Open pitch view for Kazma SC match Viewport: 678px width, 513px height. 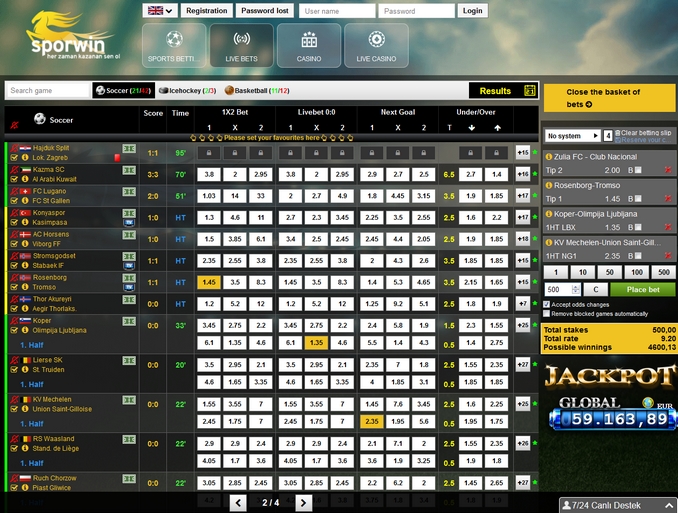tap(129, 170)
